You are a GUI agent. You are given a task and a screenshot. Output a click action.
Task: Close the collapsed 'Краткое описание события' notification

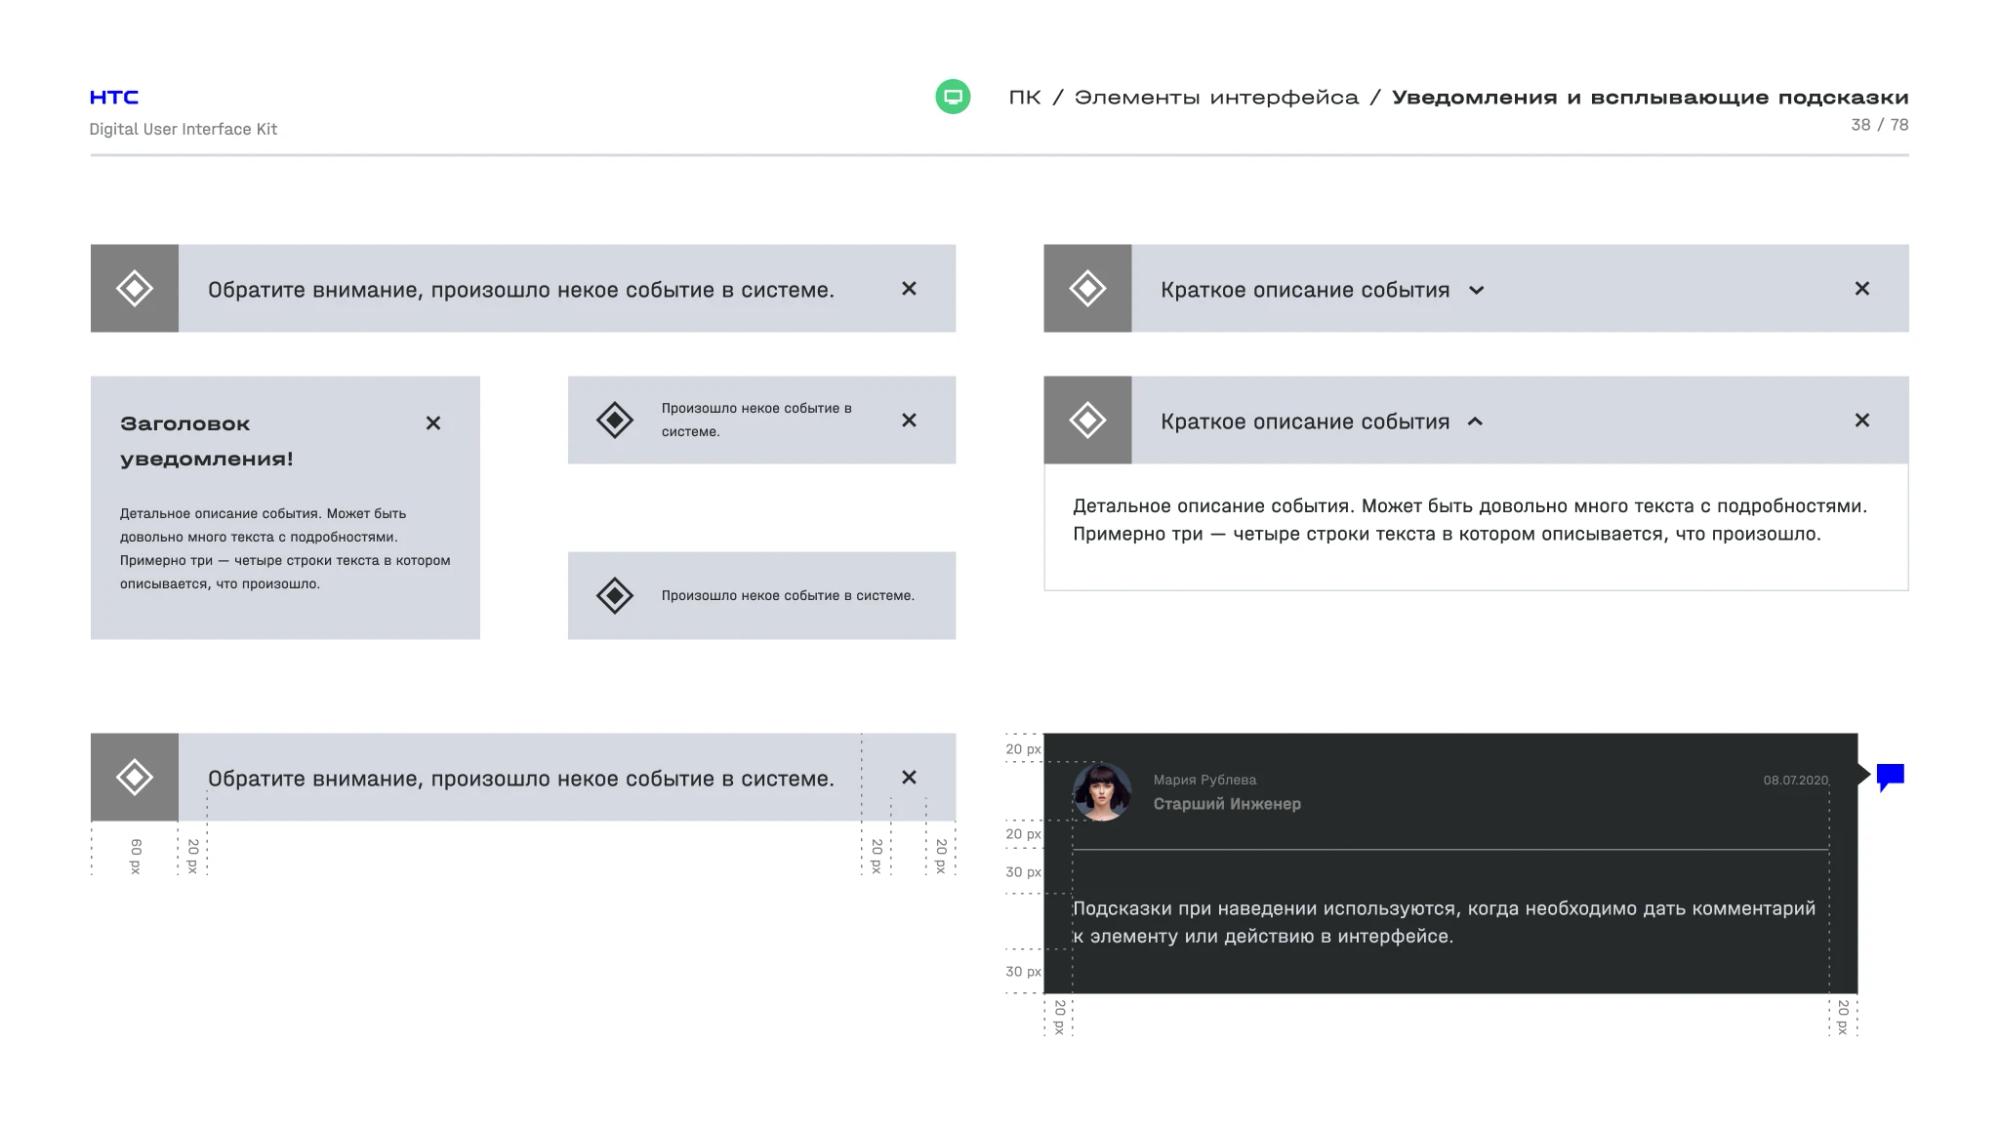click(x=1862, y=288)
